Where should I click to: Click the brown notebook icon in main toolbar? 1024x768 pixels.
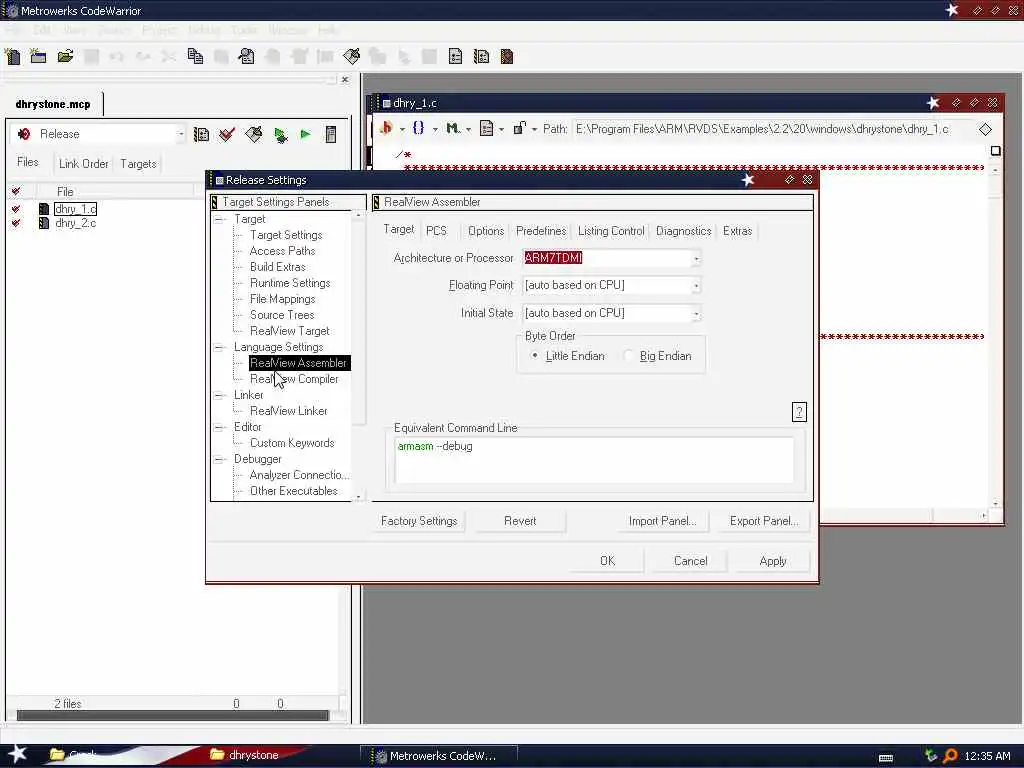tap(507, 57)
